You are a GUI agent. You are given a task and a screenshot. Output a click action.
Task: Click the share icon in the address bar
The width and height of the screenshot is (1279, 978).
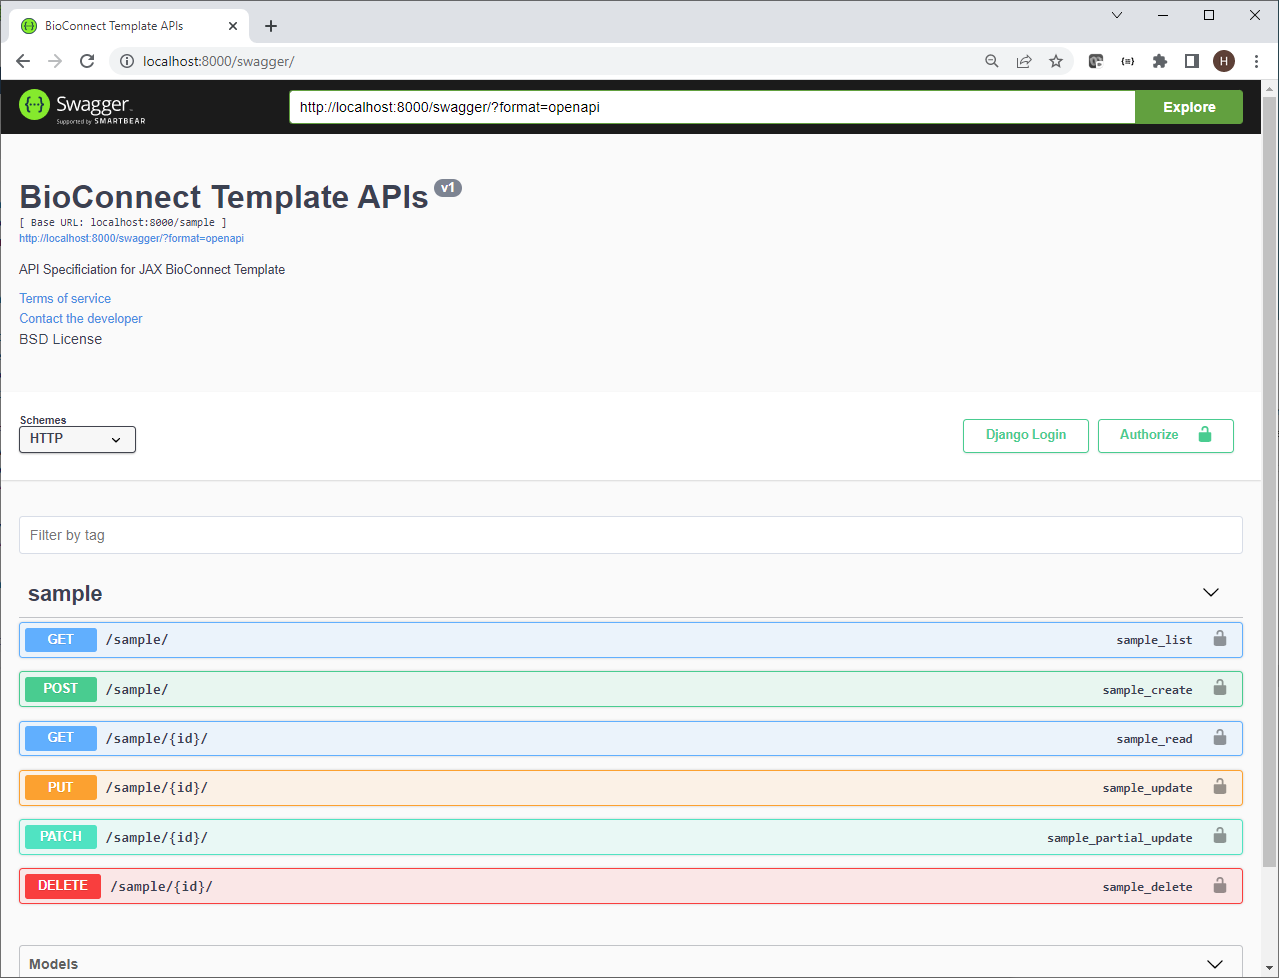point(1024,61)
